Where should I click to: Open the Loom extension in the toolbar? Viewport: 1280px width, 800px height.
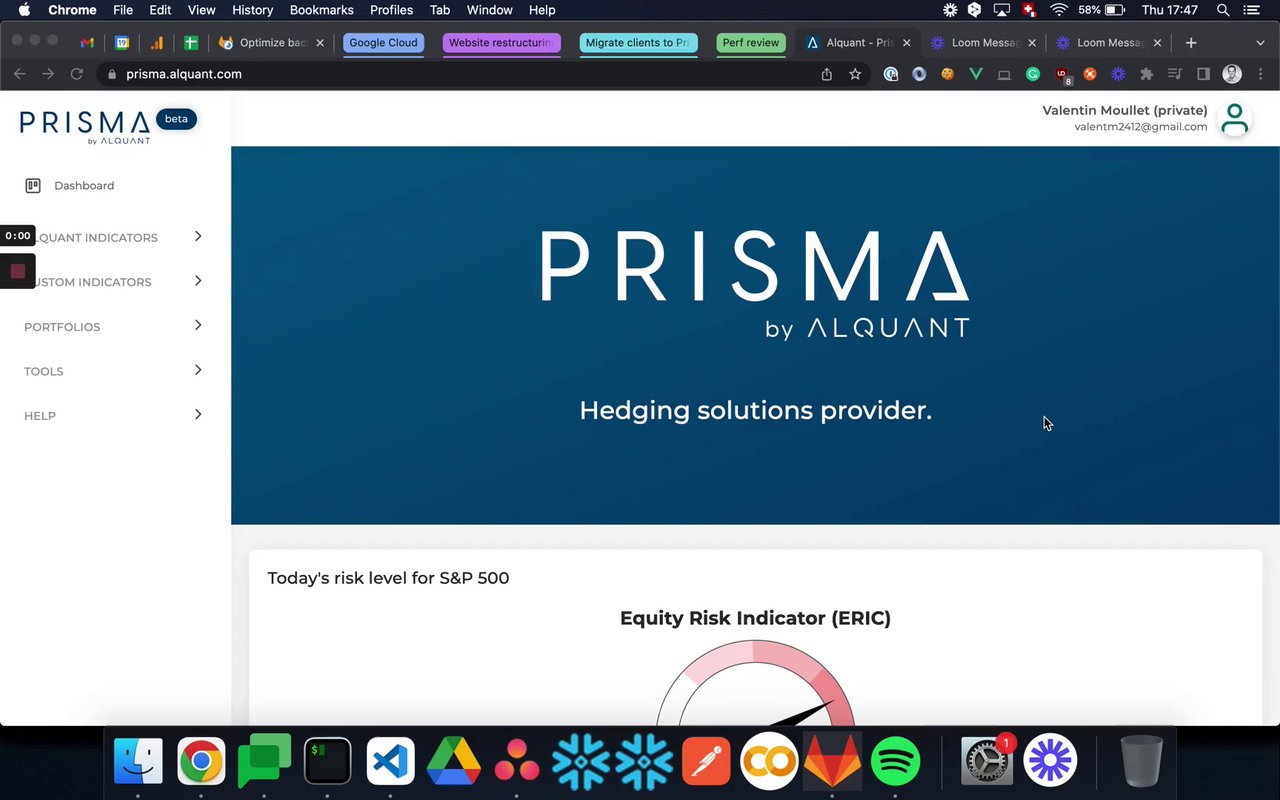(1118, 74)
